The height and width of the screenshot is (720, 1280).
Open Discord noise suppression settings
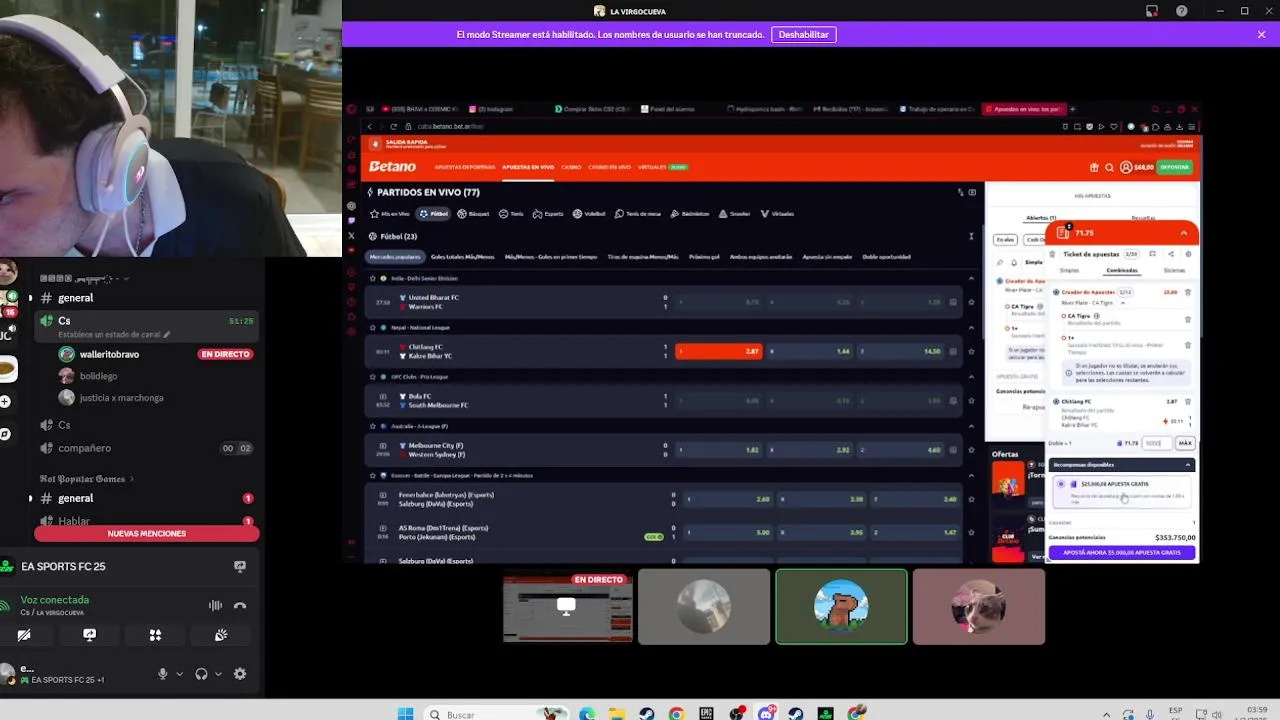[x=215, y=605]
